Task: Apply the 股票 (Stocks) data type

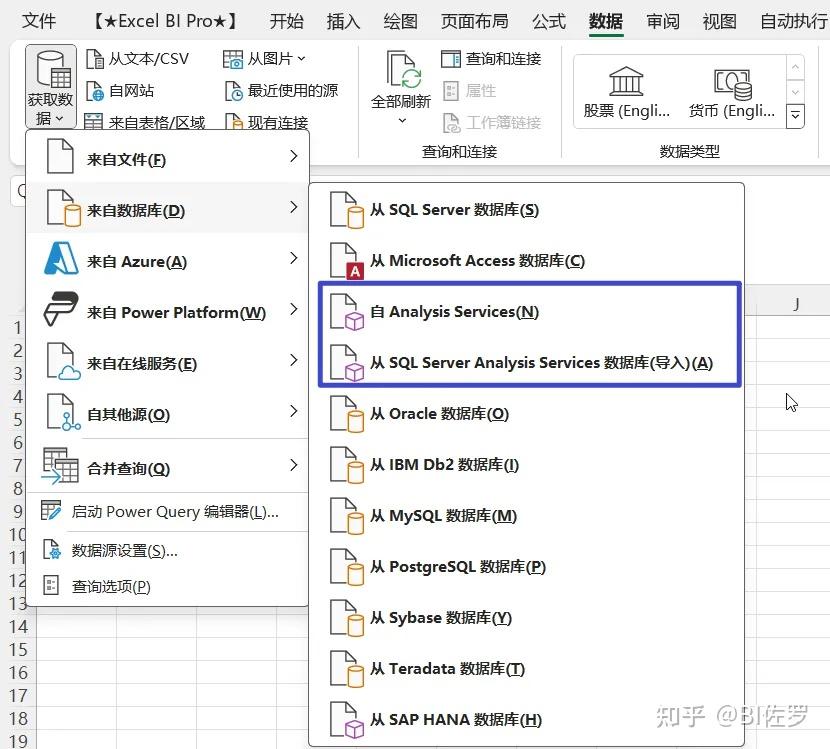Action: pyautogui.click(x=626, y=90)
